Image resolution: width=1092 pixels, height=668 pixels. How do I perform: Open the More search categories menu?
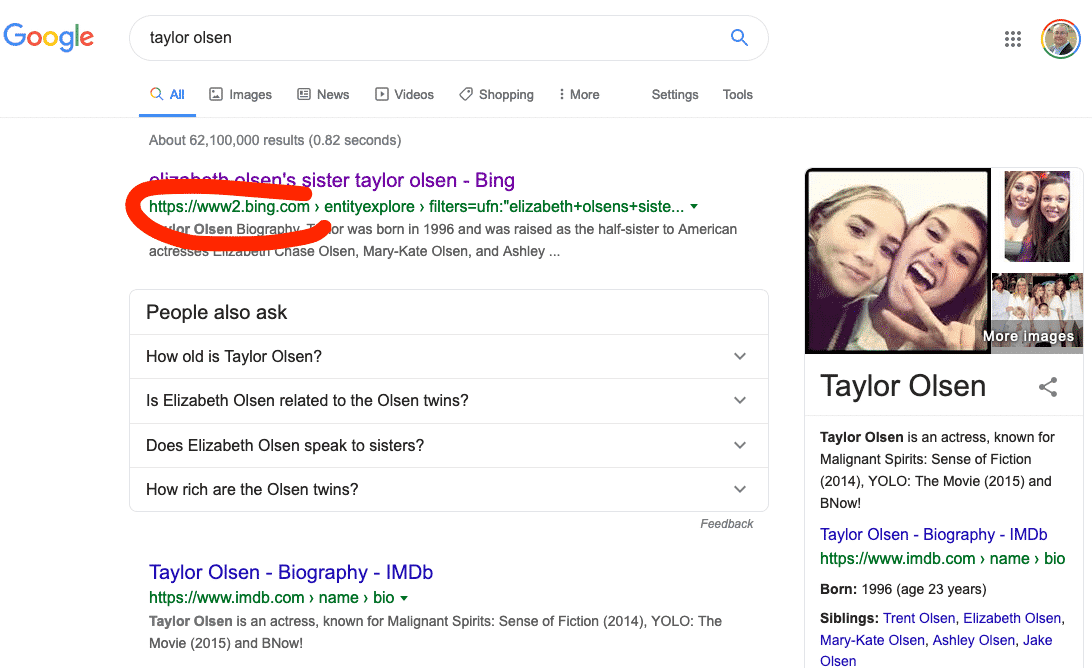pos(579,95)
